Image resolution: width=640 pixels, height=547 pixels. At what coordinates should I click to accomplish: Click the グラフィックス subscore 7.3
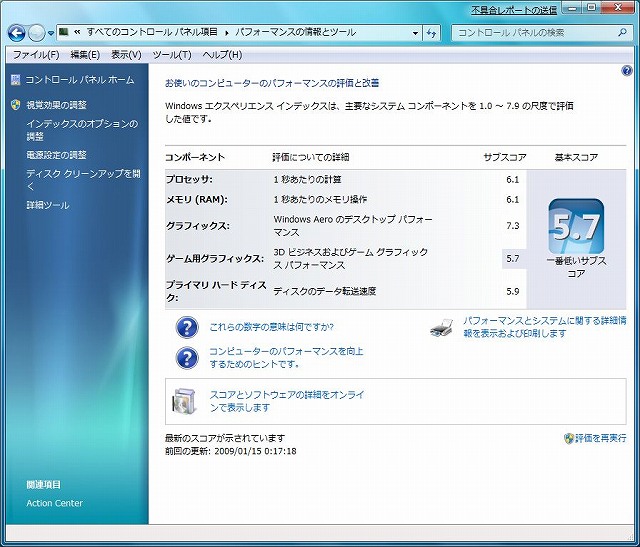tap(512, 226)
